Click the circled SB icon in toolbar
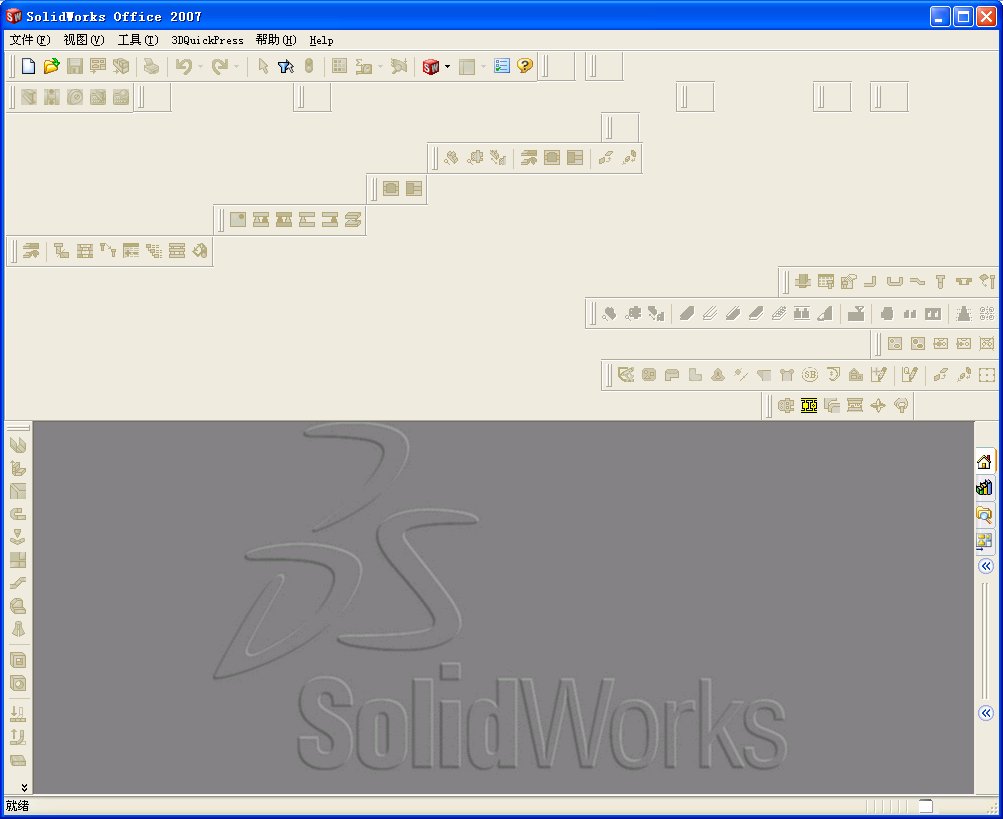This screenshot has height=819, width=1003. (810, 375)
